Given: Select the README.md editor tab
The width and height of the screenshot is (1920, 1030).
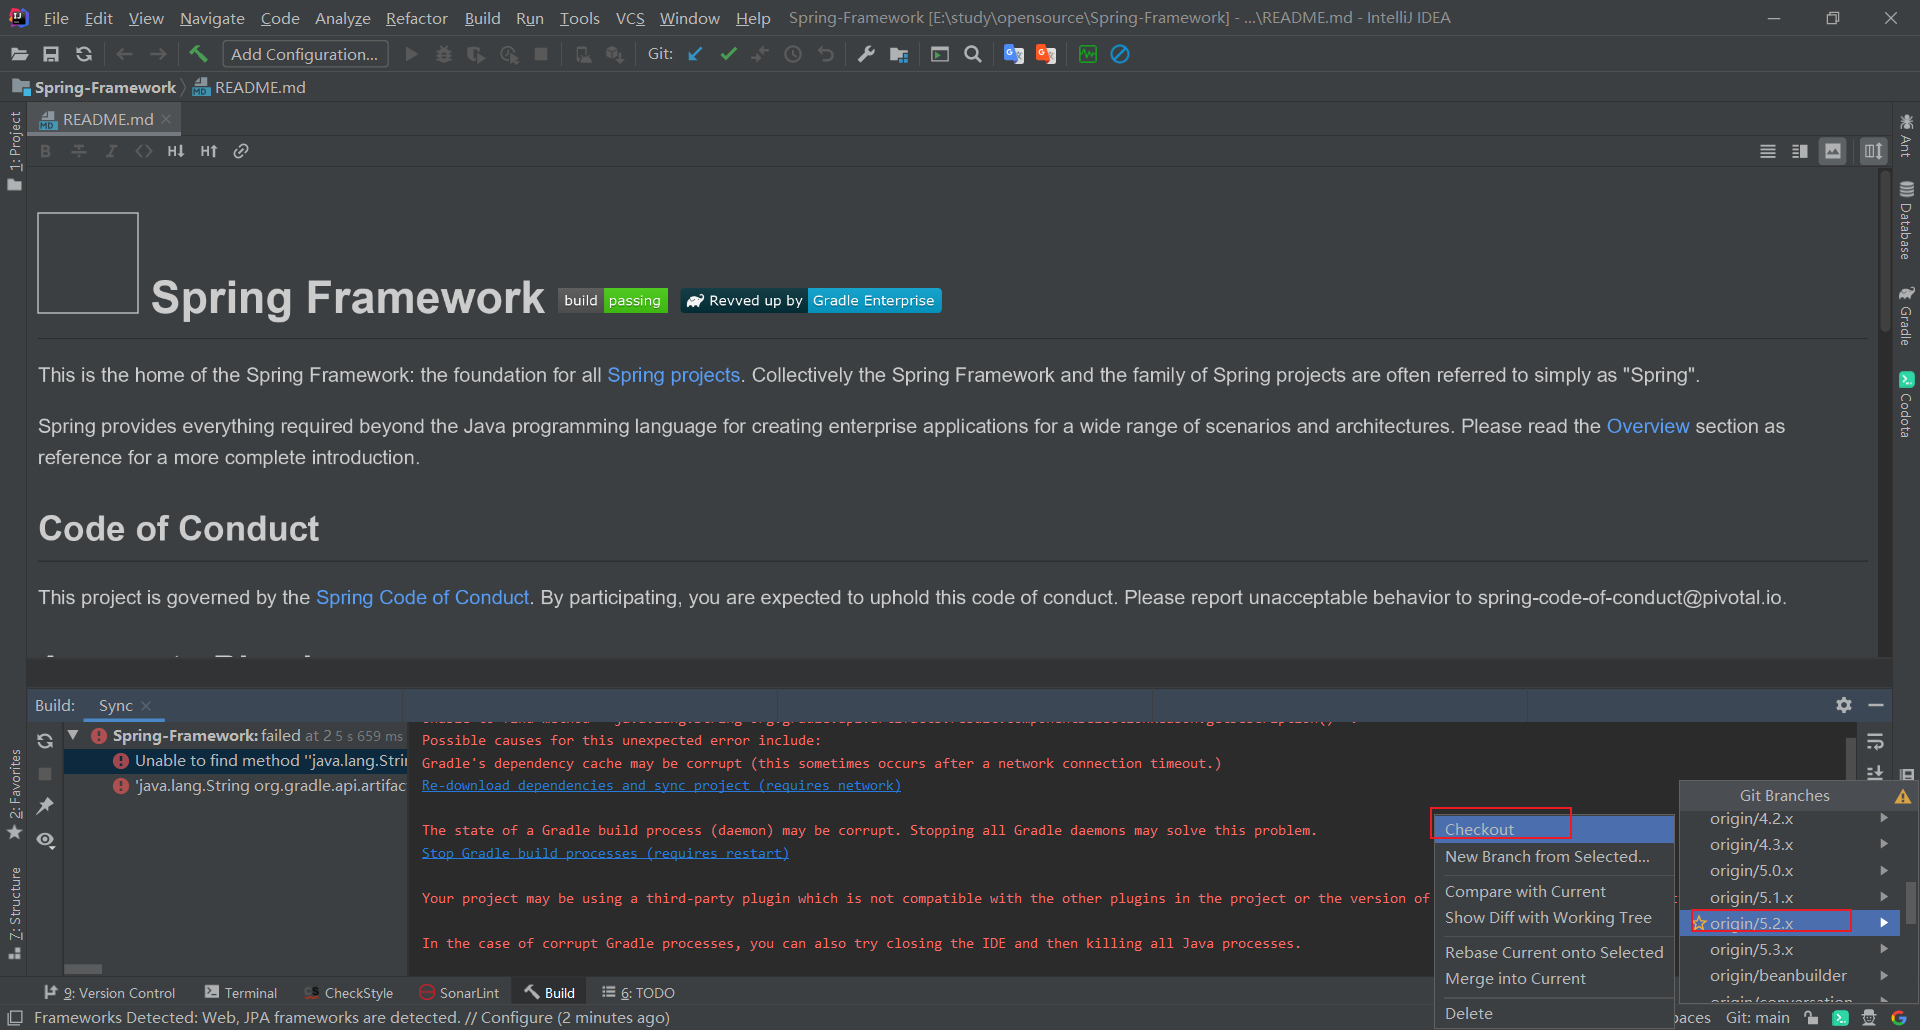Looking at the screenshot, I should (106, 119).
